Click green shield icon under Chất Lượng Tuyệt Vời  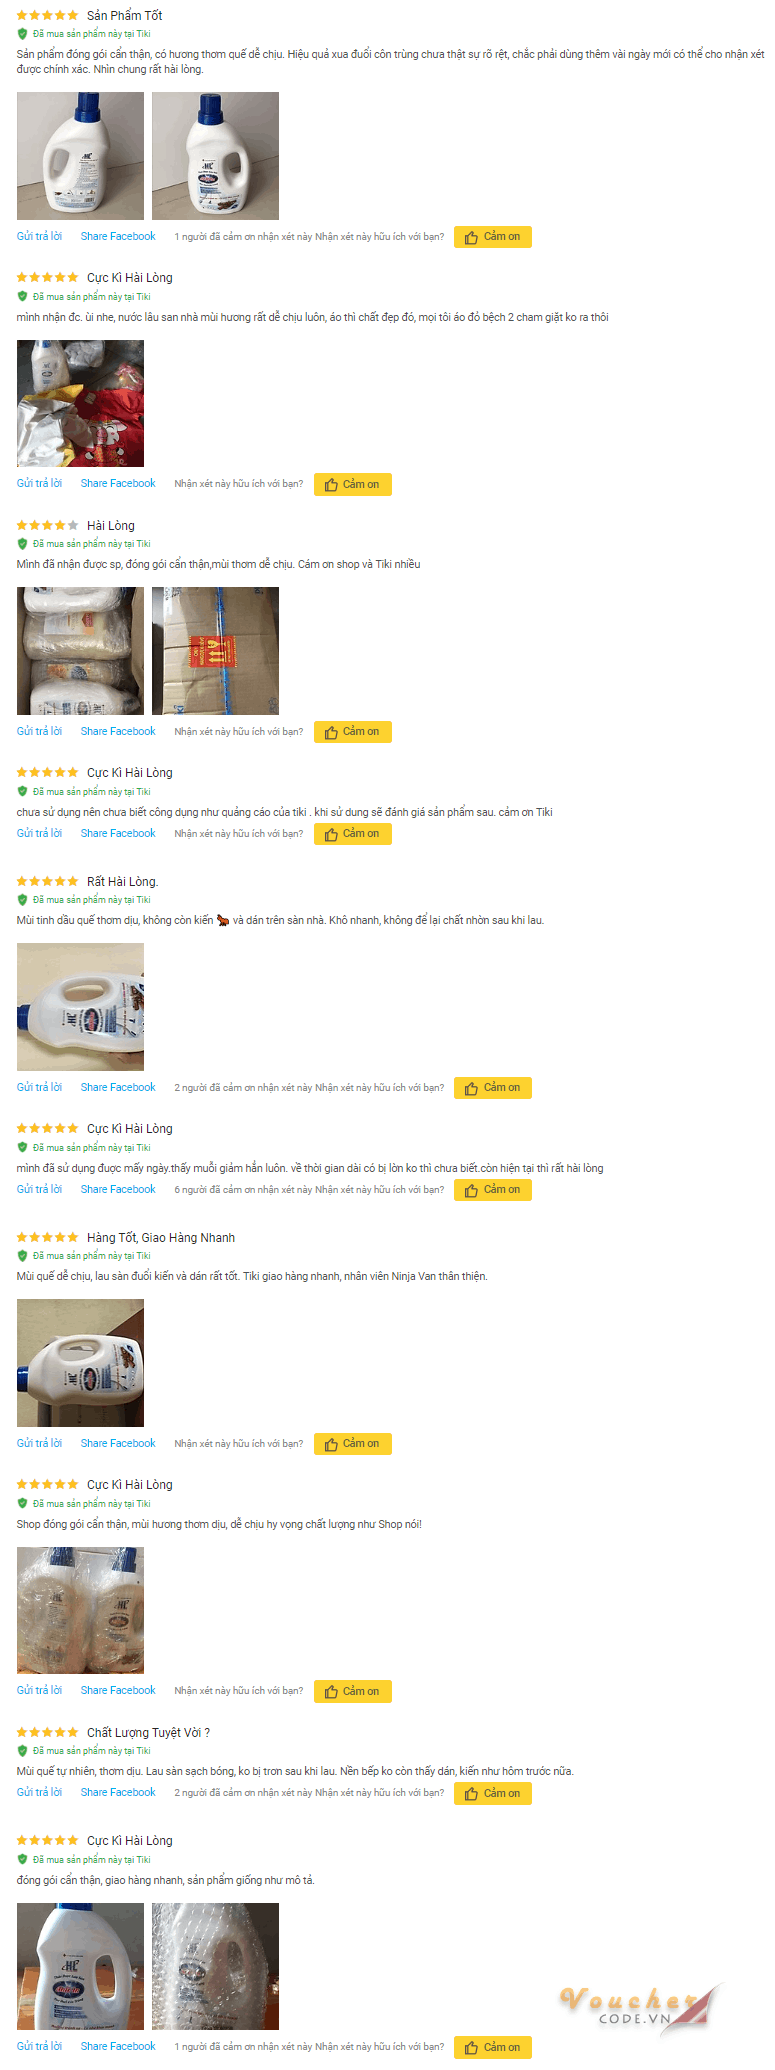coord(22,1751)
